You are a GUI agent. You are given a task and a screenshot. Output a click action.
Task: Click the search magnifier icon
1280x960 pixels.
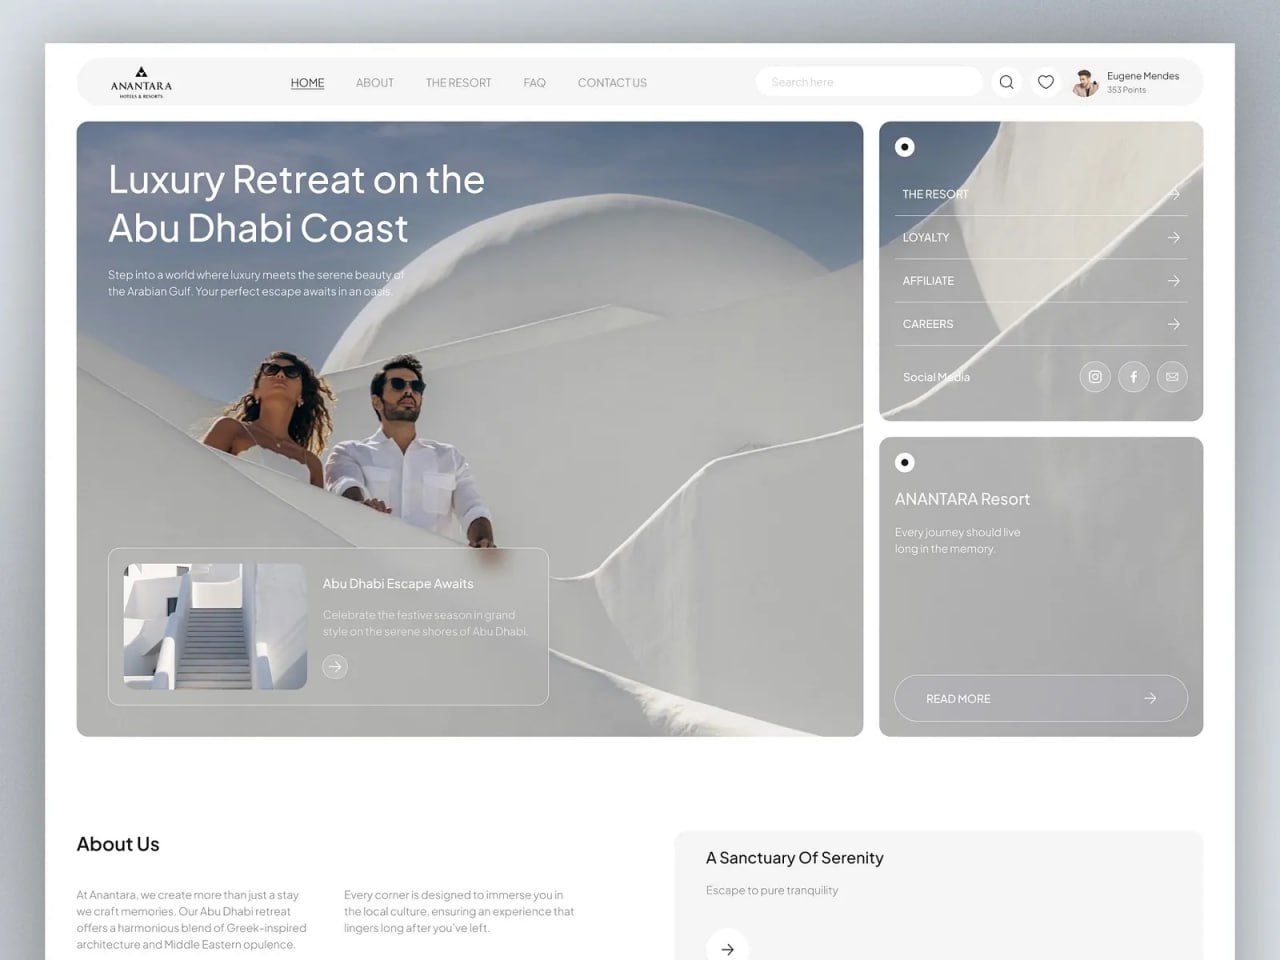coord(1007,82)
